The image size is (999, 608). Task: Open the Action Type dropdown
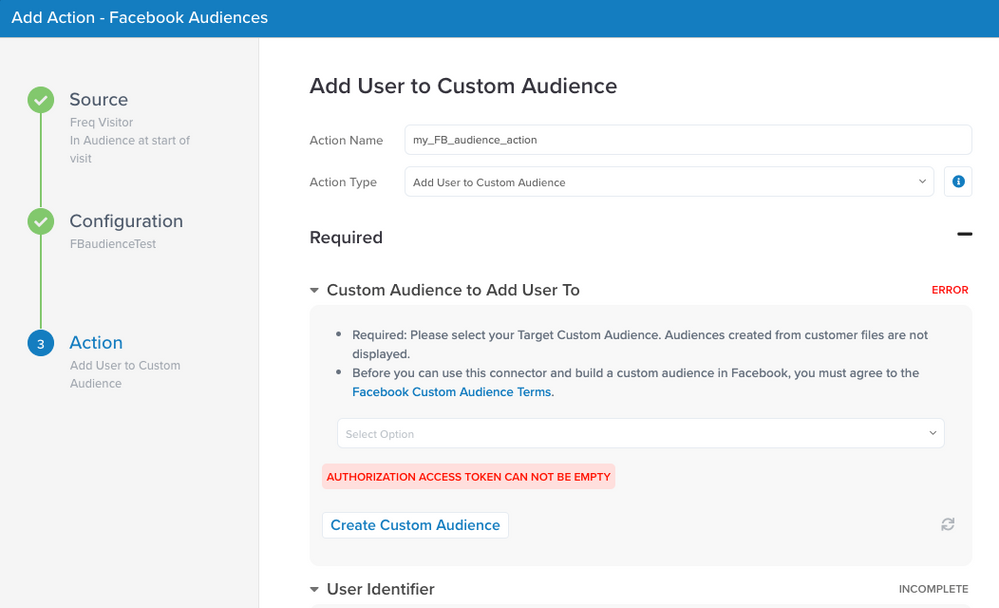tap(669, 182)
